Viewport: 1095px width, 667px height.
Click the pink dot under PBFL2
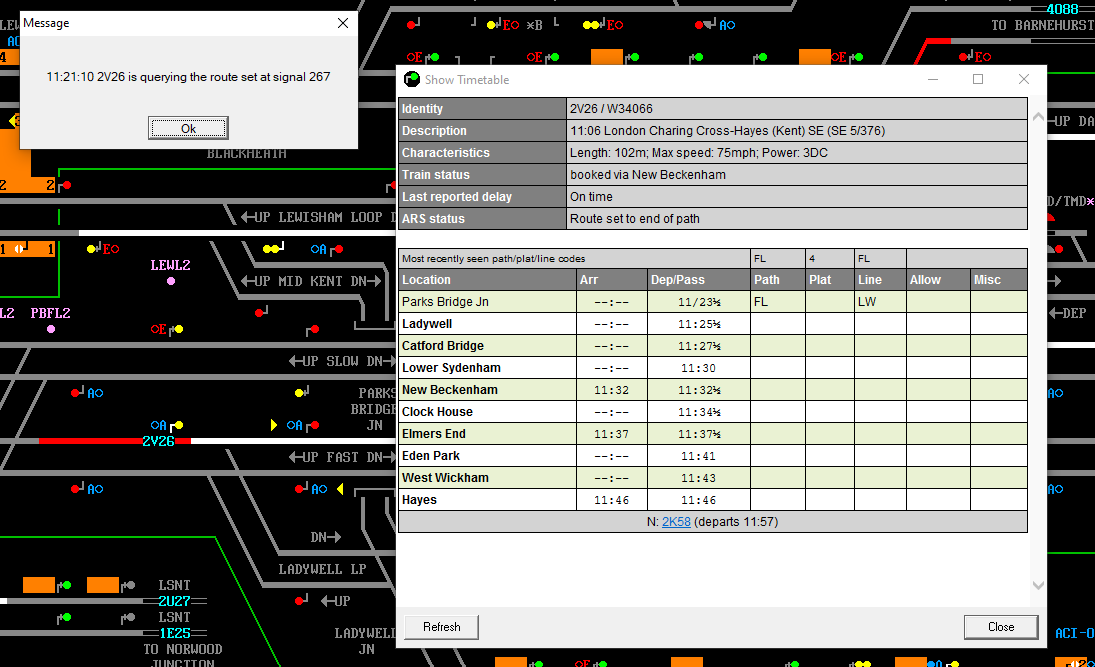click(x=51, y=329)
